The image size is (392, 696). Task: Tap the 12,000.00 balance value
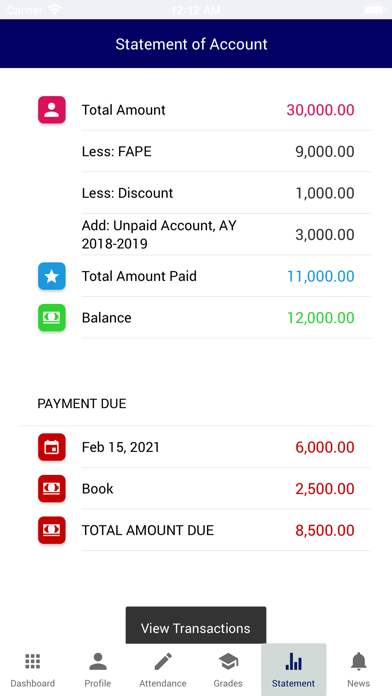point(321,317)
